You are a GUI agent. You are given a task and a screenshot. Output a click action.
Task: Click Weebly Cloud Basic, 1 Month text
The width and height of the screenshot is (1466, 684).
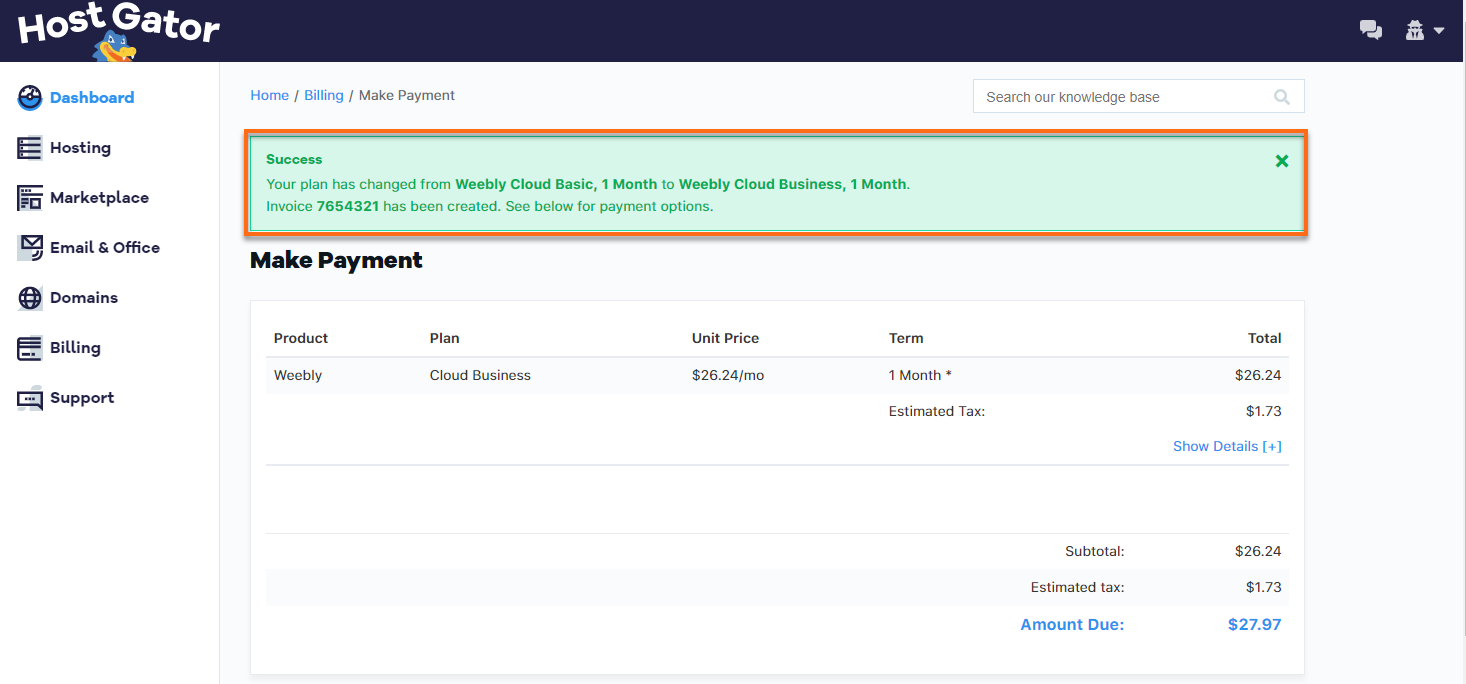(x=556, y=184)
